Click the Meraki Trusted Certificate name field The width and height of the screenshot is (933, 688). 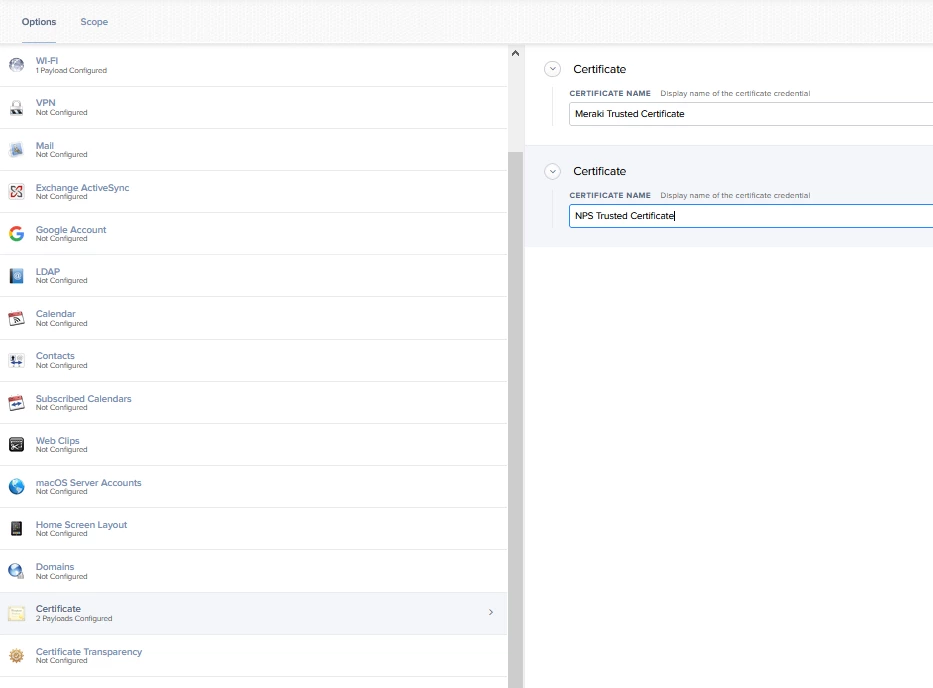pos(751,114)
